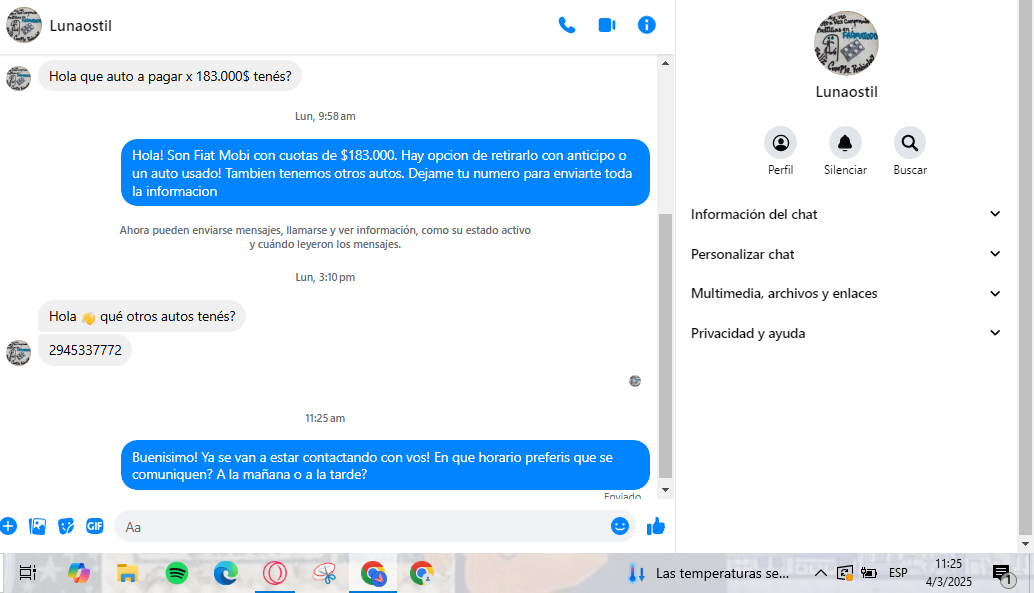Screen dimensions: 1034x593
Task: Expand Personalizar chat section
Action: click(x=845, y=254)
